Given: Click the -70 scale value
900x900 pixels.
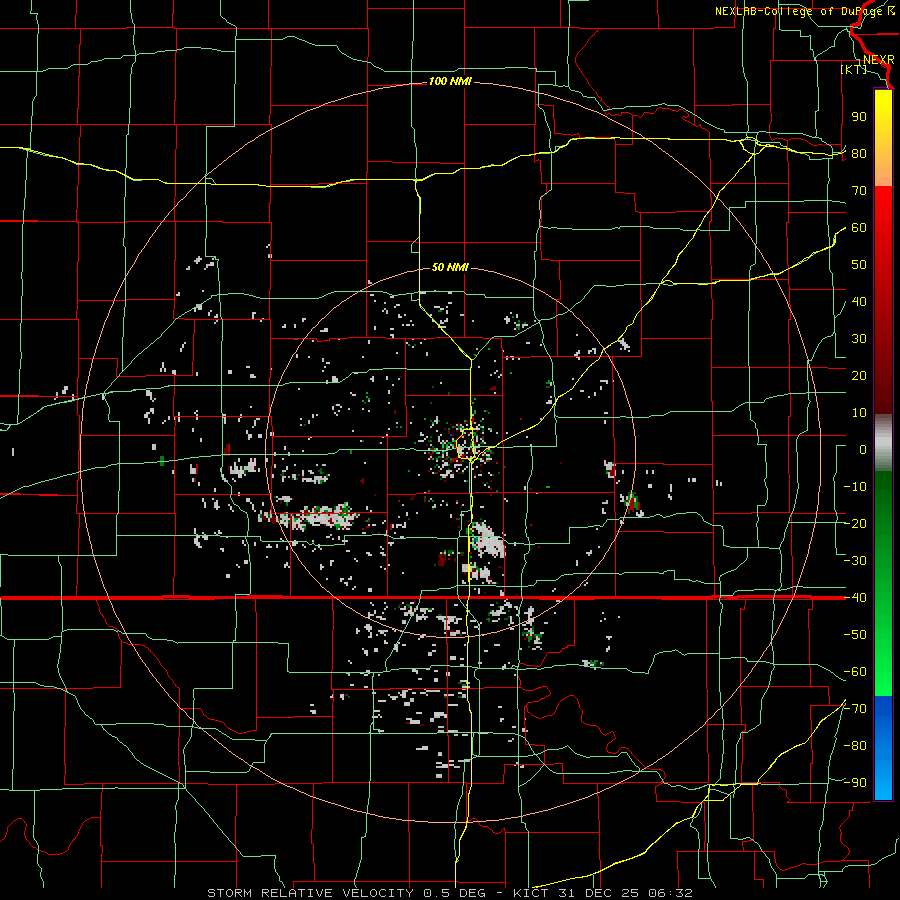Looking at the screenshot, I should pos(855,709).
